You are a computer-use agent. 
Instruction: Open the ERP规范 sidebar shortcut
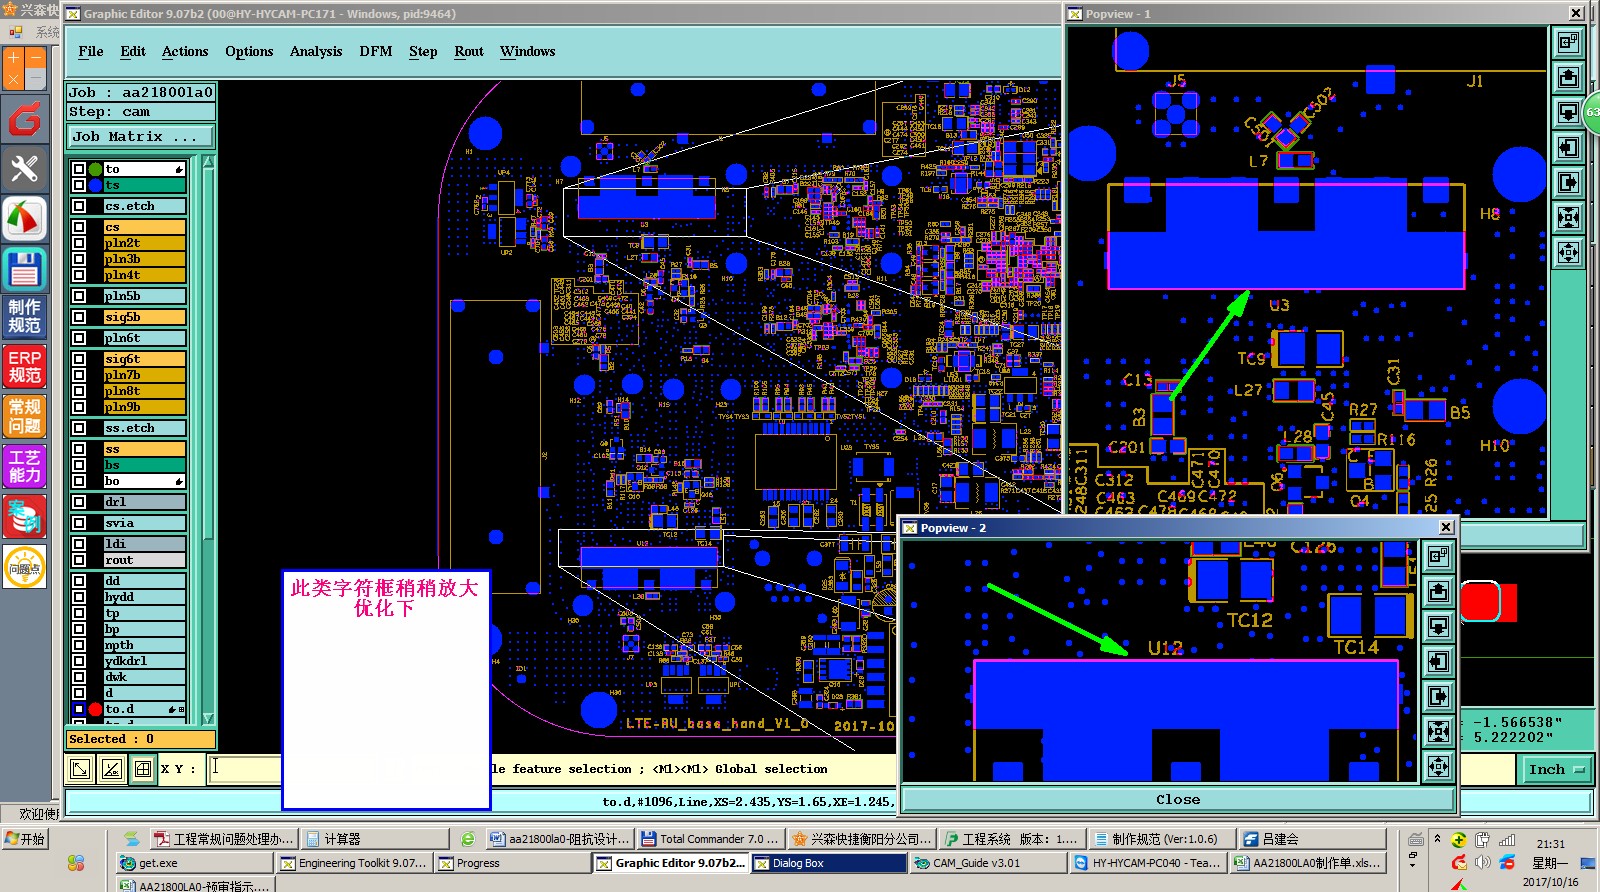24,367
